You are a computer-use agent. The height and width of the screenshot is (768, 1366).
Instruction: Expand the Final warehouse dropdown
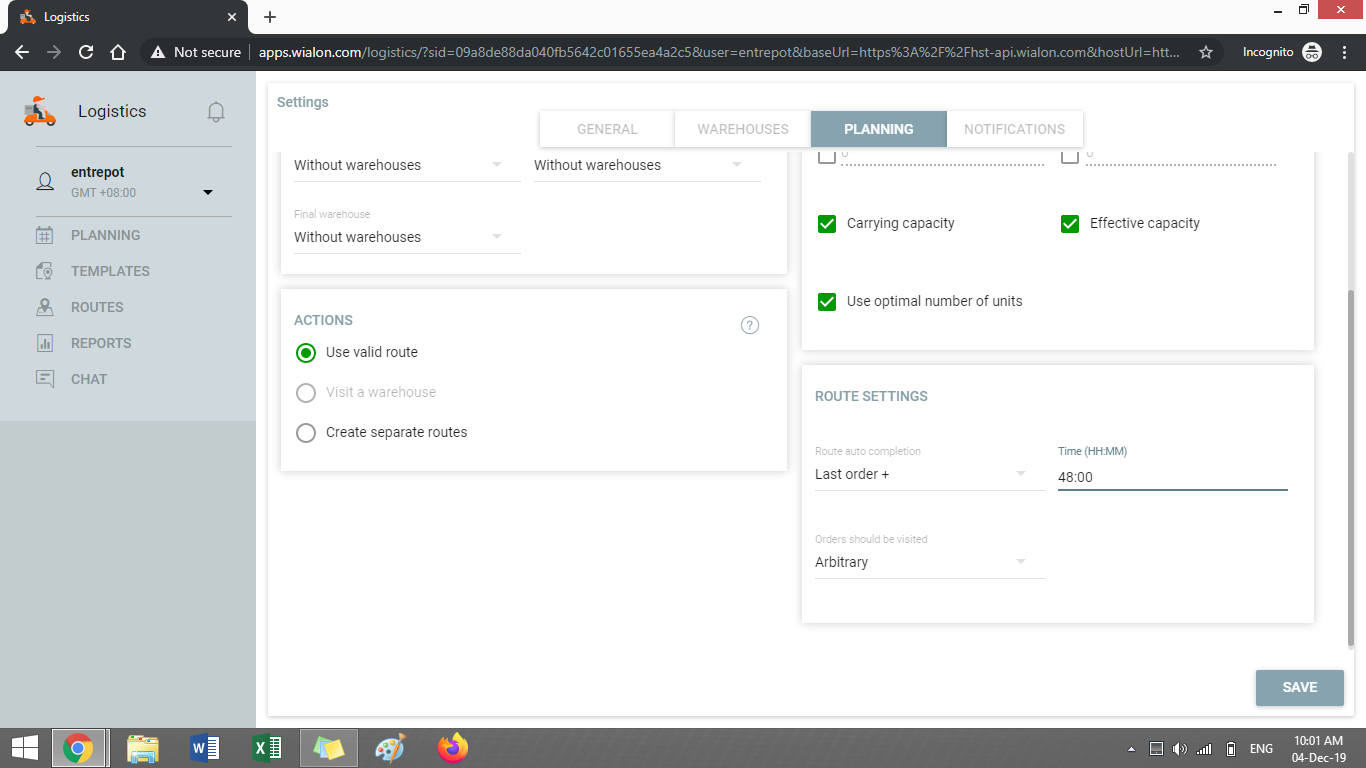pos(406,237)
